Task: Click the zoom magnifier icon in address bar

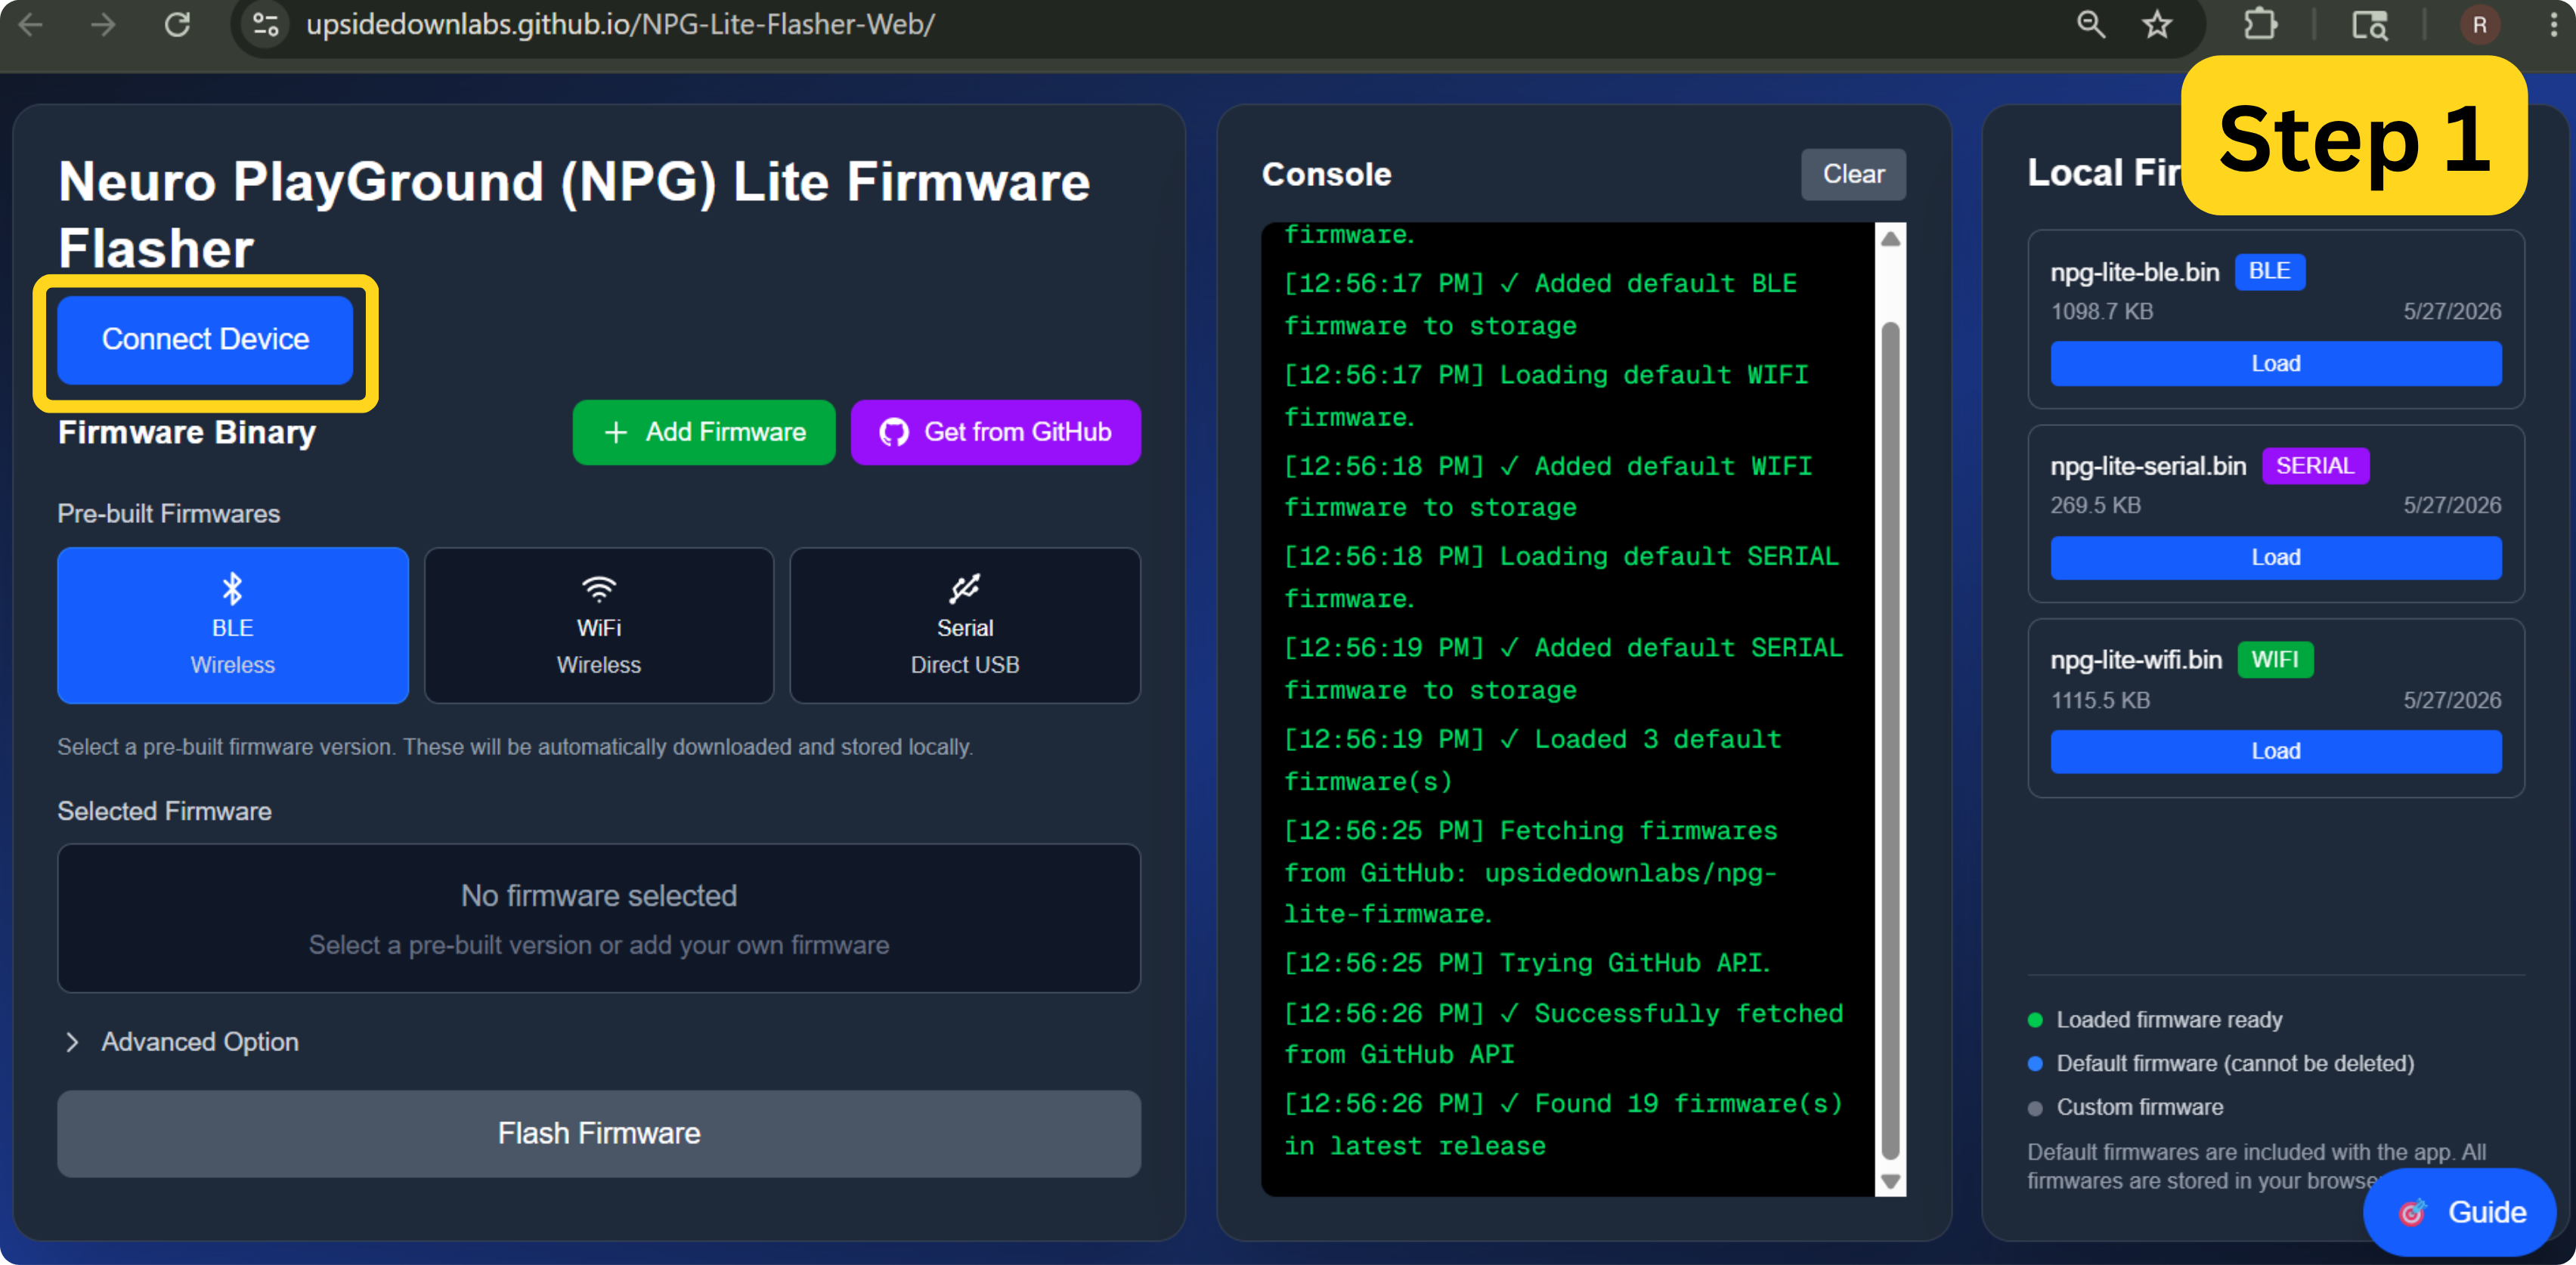Action: [2090, 24]
